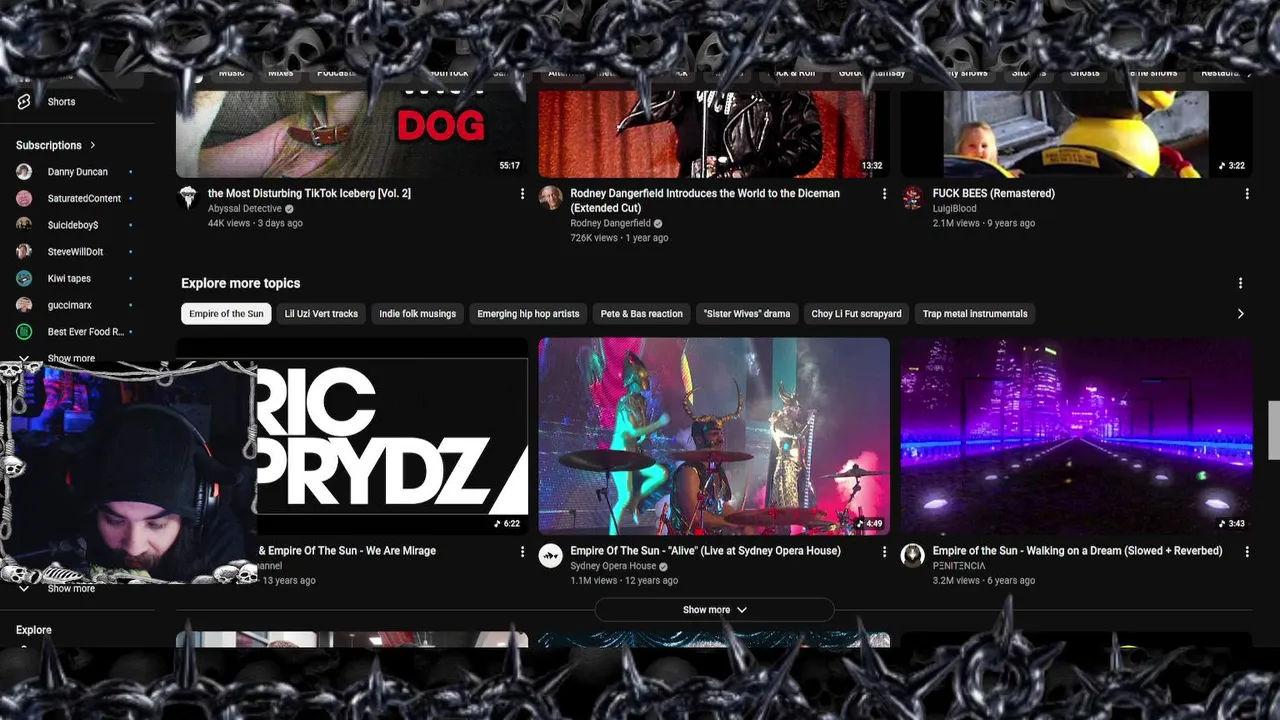Click Kiwi tapes channel avatar

click(24, 278)
